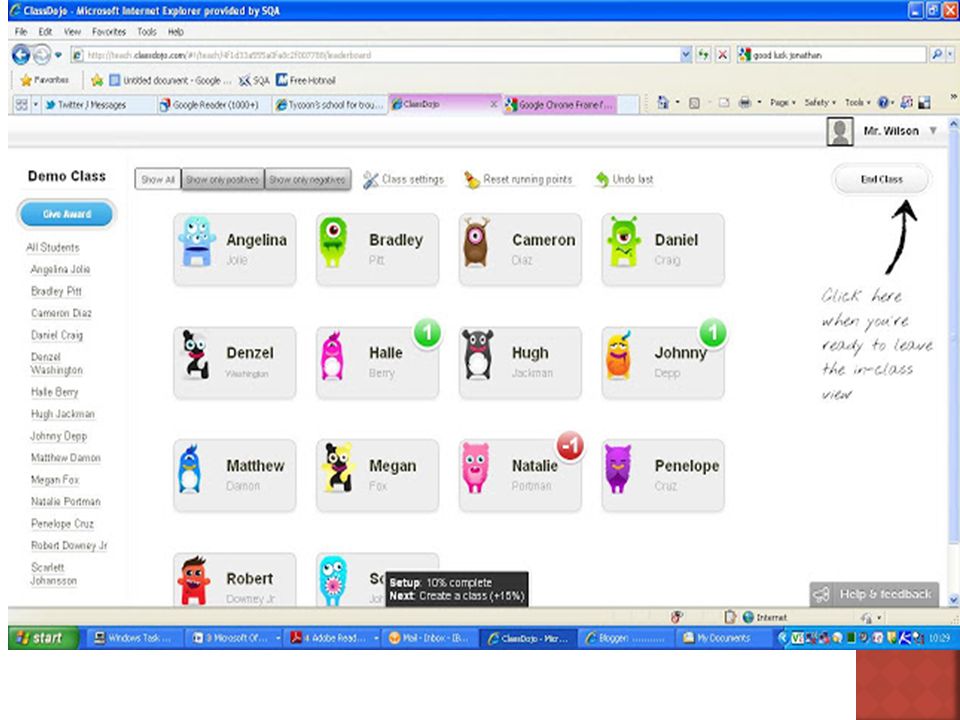Expand the address bar history dropdown
Image resolution: width=960 pixels, height=720 pixels.
[x=686, y=55]
